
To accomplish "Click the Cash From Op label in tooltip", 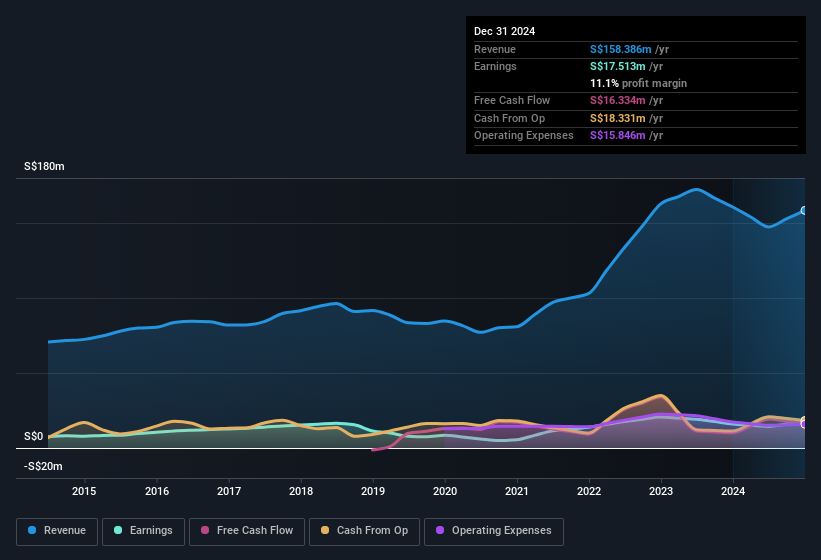I will coord(509,118).
